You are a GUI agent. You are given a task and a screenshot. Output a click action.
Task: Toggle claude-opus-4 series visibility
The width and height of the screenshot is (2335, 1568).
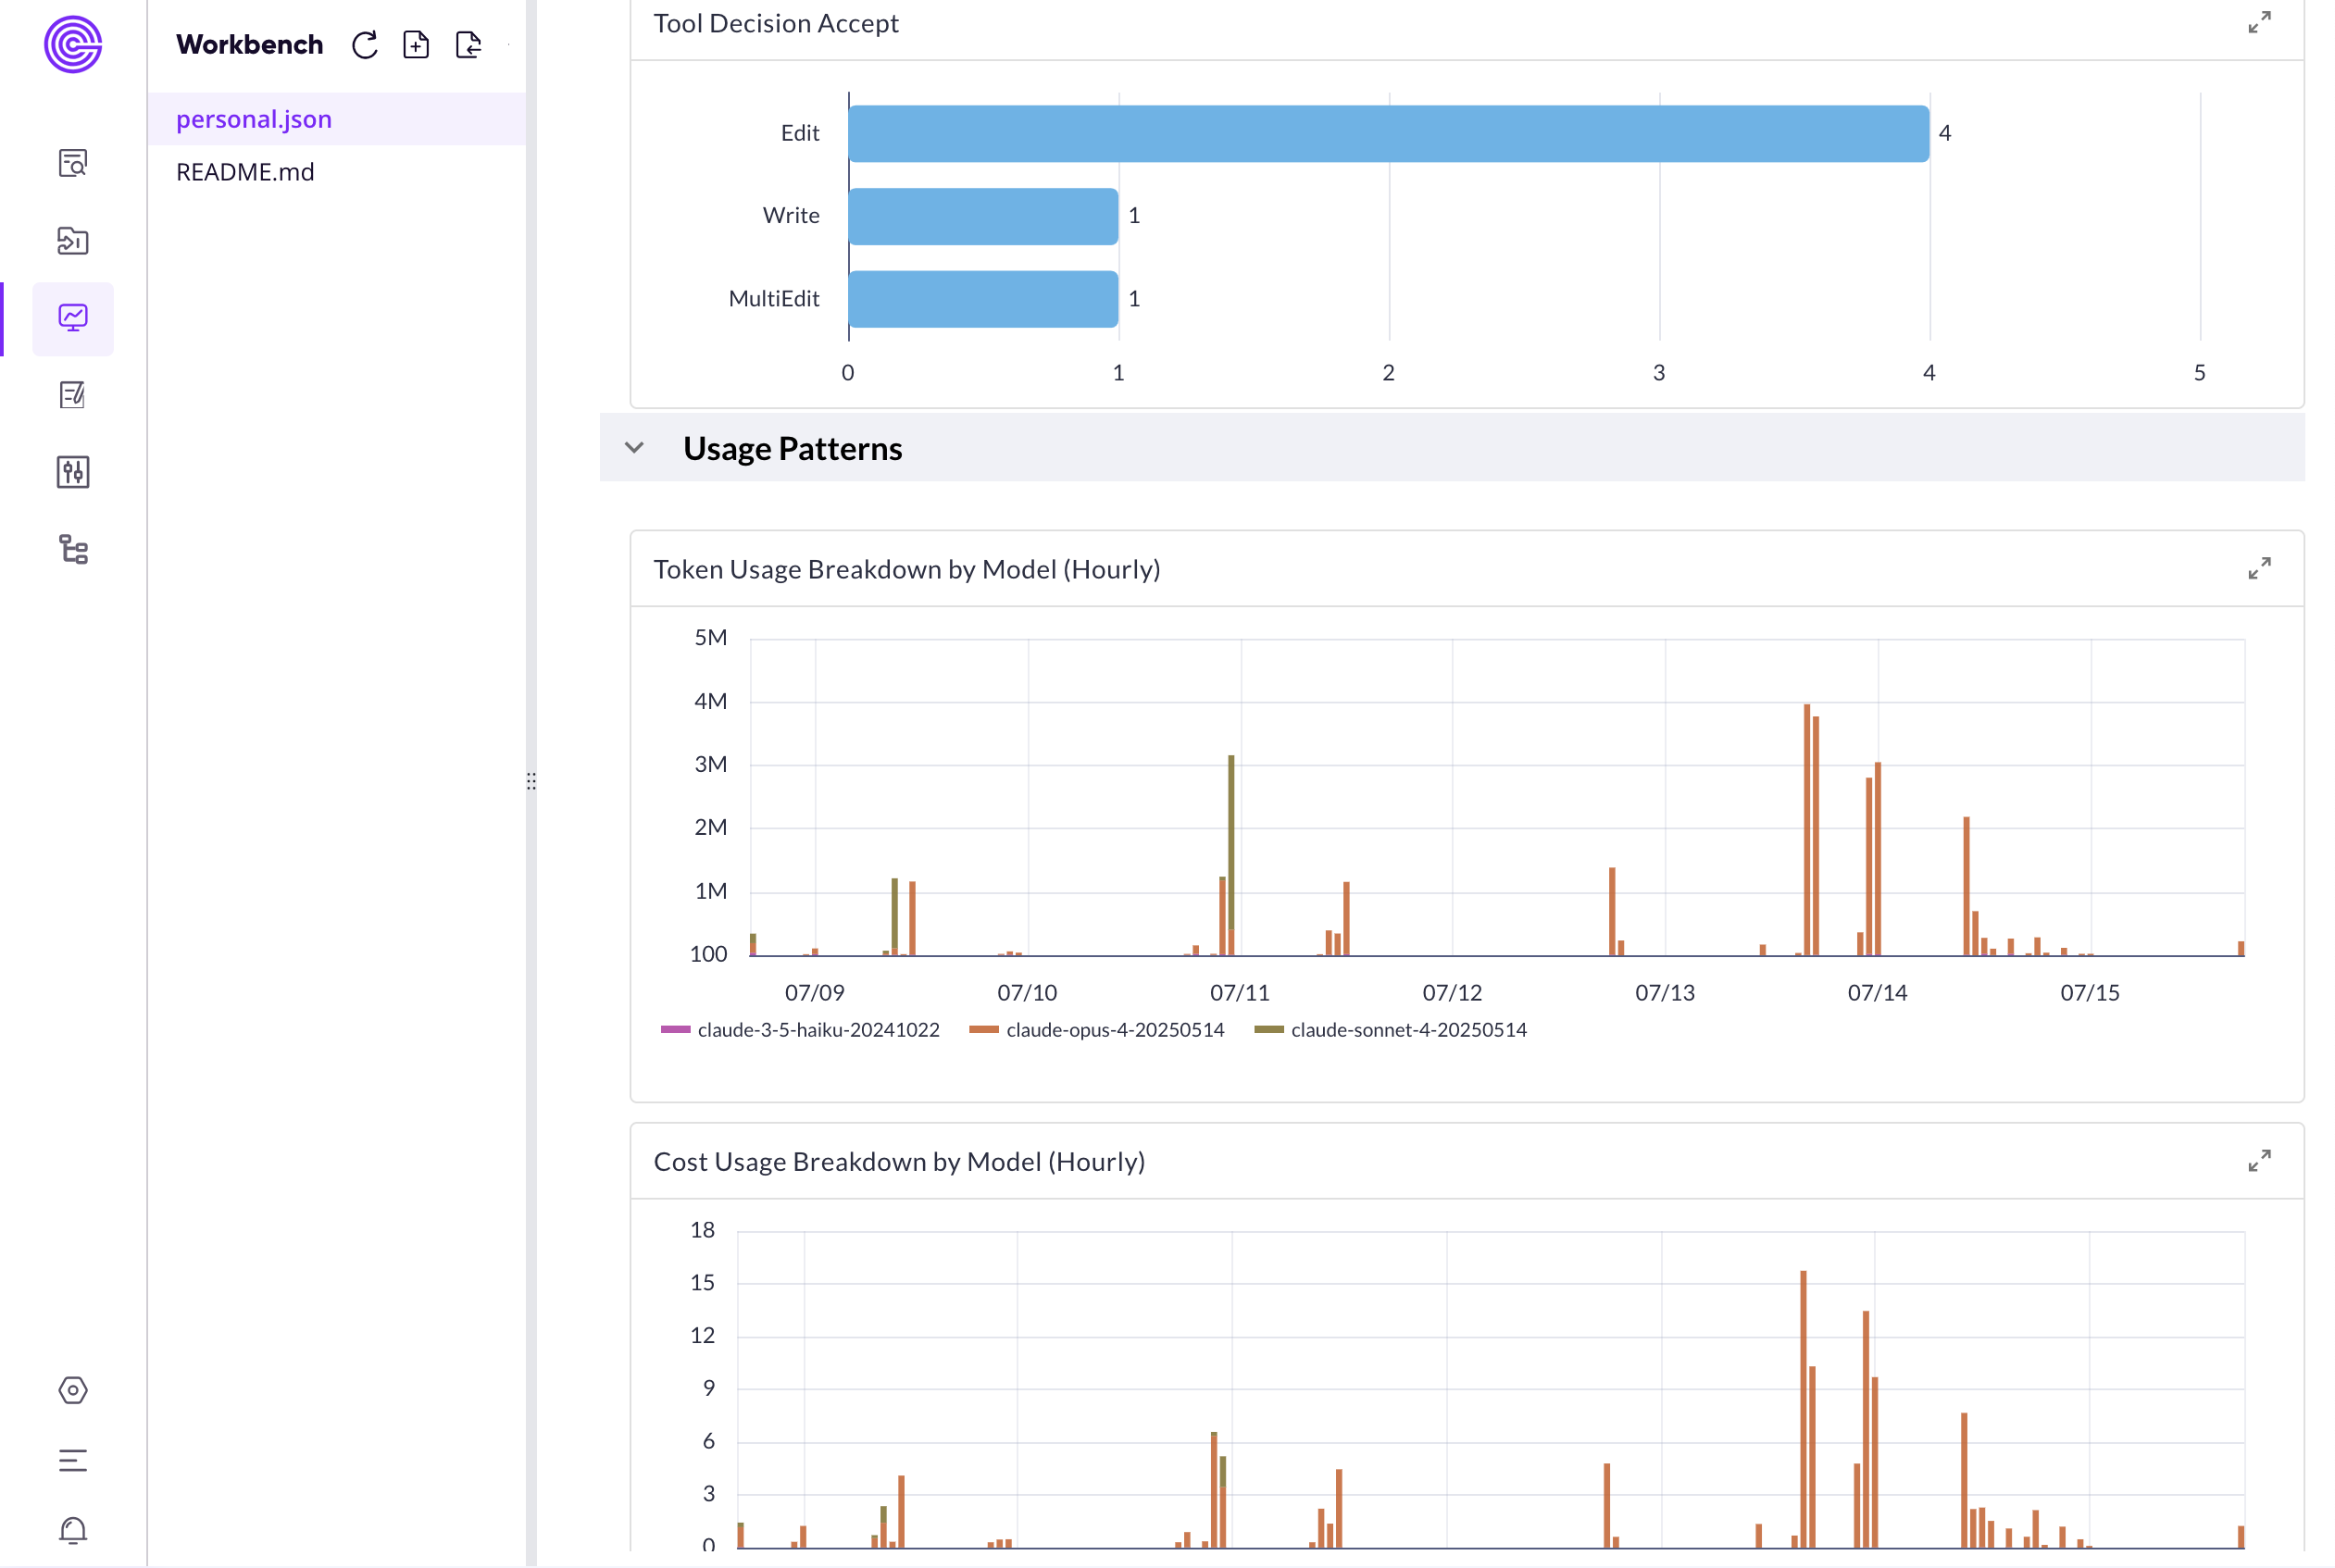point(1115,1029)
